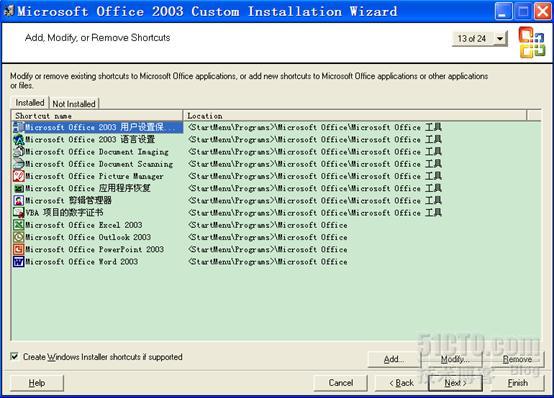Click the Office 应用程序恢复 shortcut icon

[x=18, y=188]
